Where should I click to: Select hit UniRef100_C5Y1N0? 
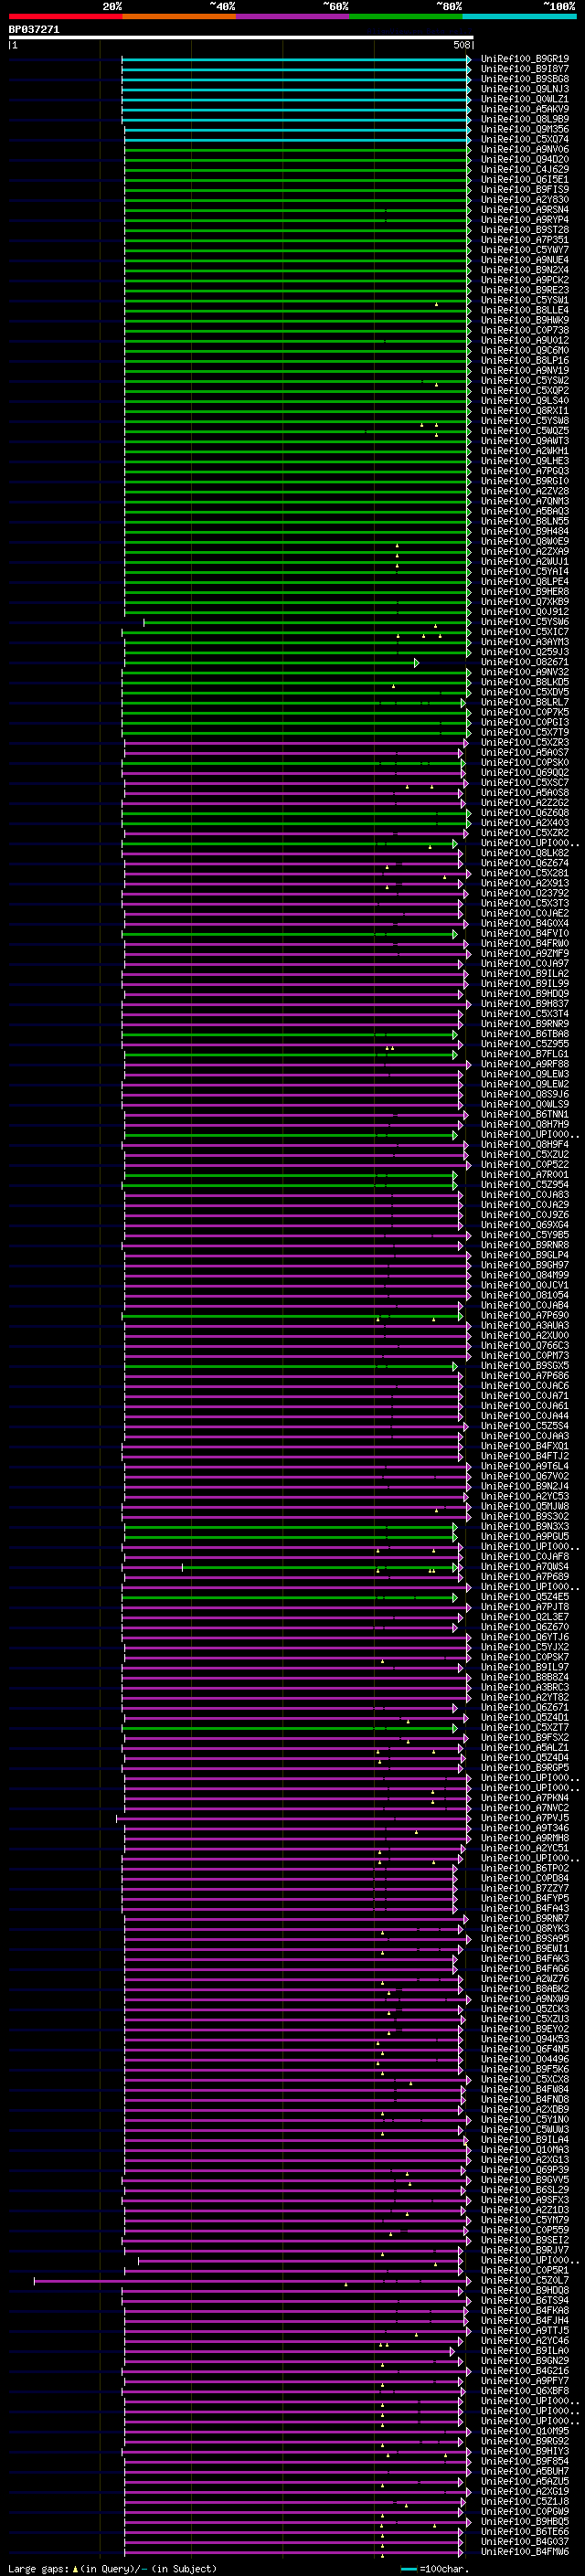pyautogui.click(x=525, y=2119)
